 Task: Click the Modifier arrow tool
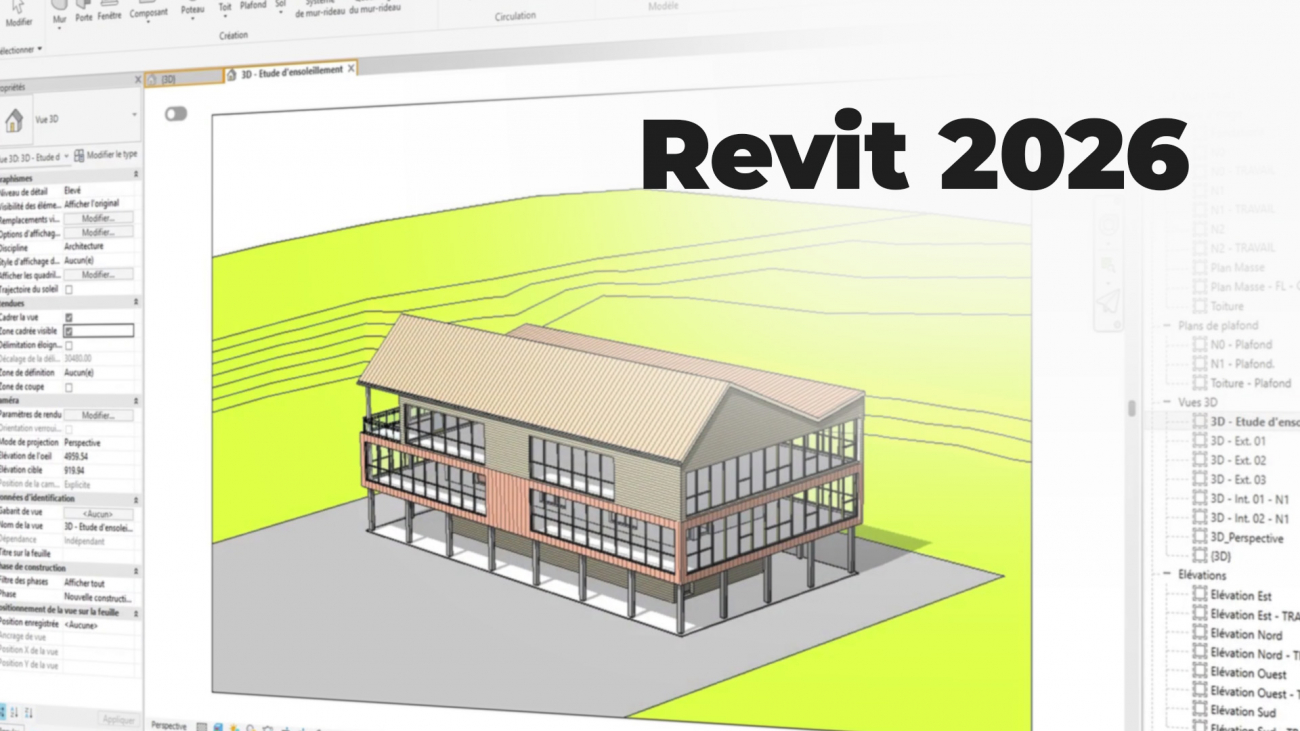[x=18, y=12]
